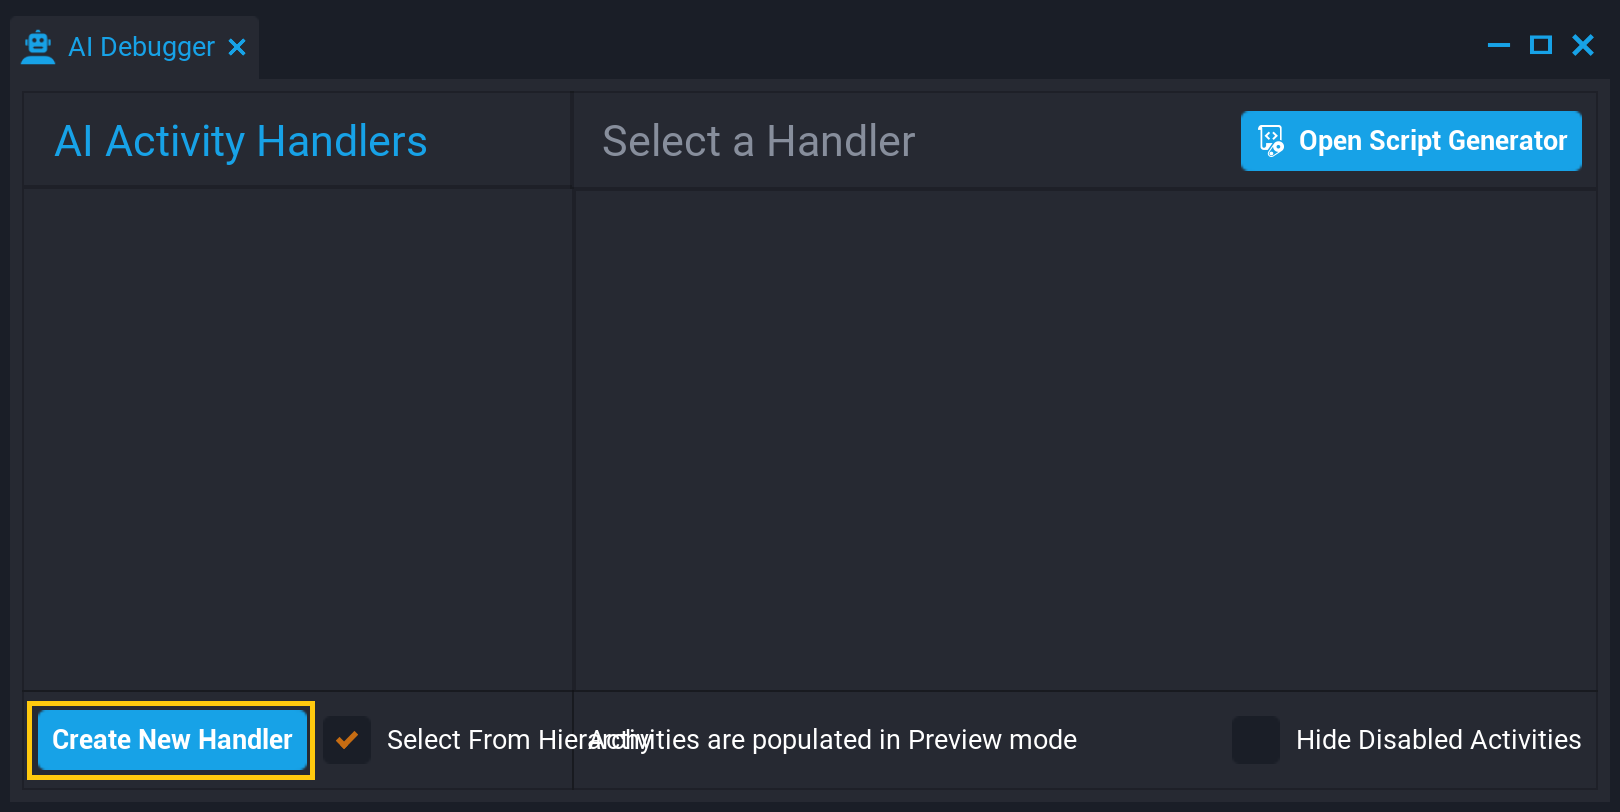The image size is (1620, 812).
Task: Click the Hide Disabled Activities label text
Action: coord(1438,740)
